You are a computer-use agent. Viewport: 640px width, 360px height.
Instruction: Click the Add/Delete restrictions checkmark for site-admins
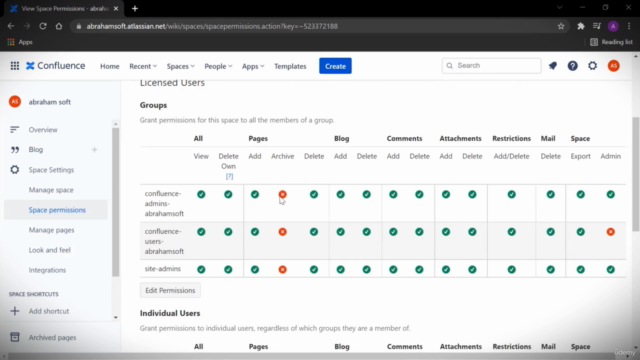pyautogui.click(x=511, y=269)
